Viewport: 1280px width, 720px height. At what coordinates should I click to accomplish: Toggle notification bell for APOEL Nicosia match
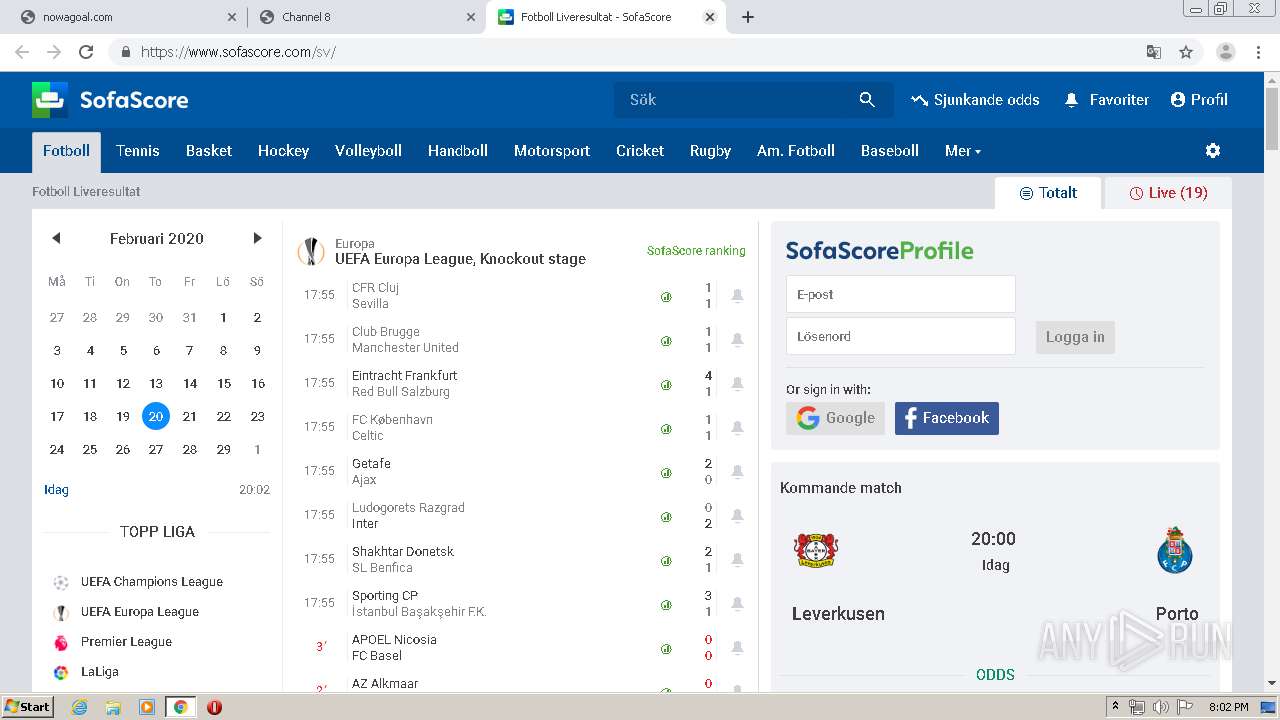pos(737,647)
